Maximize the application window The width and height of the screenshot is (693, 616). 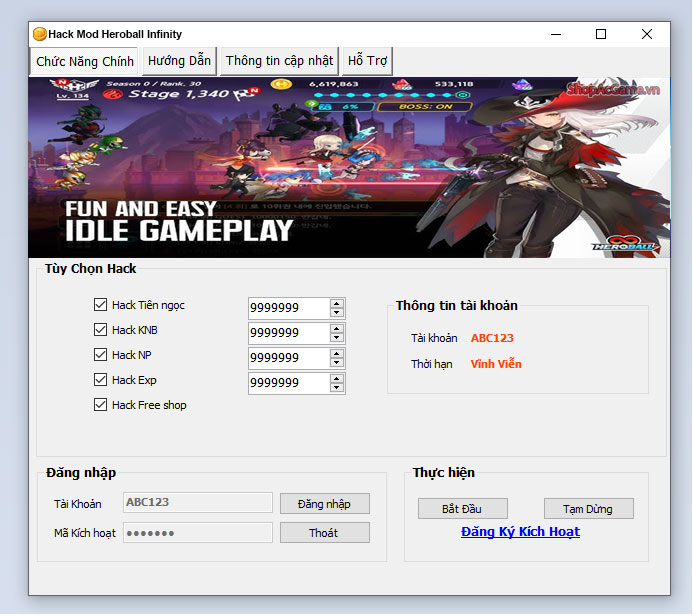coord(601,34)
